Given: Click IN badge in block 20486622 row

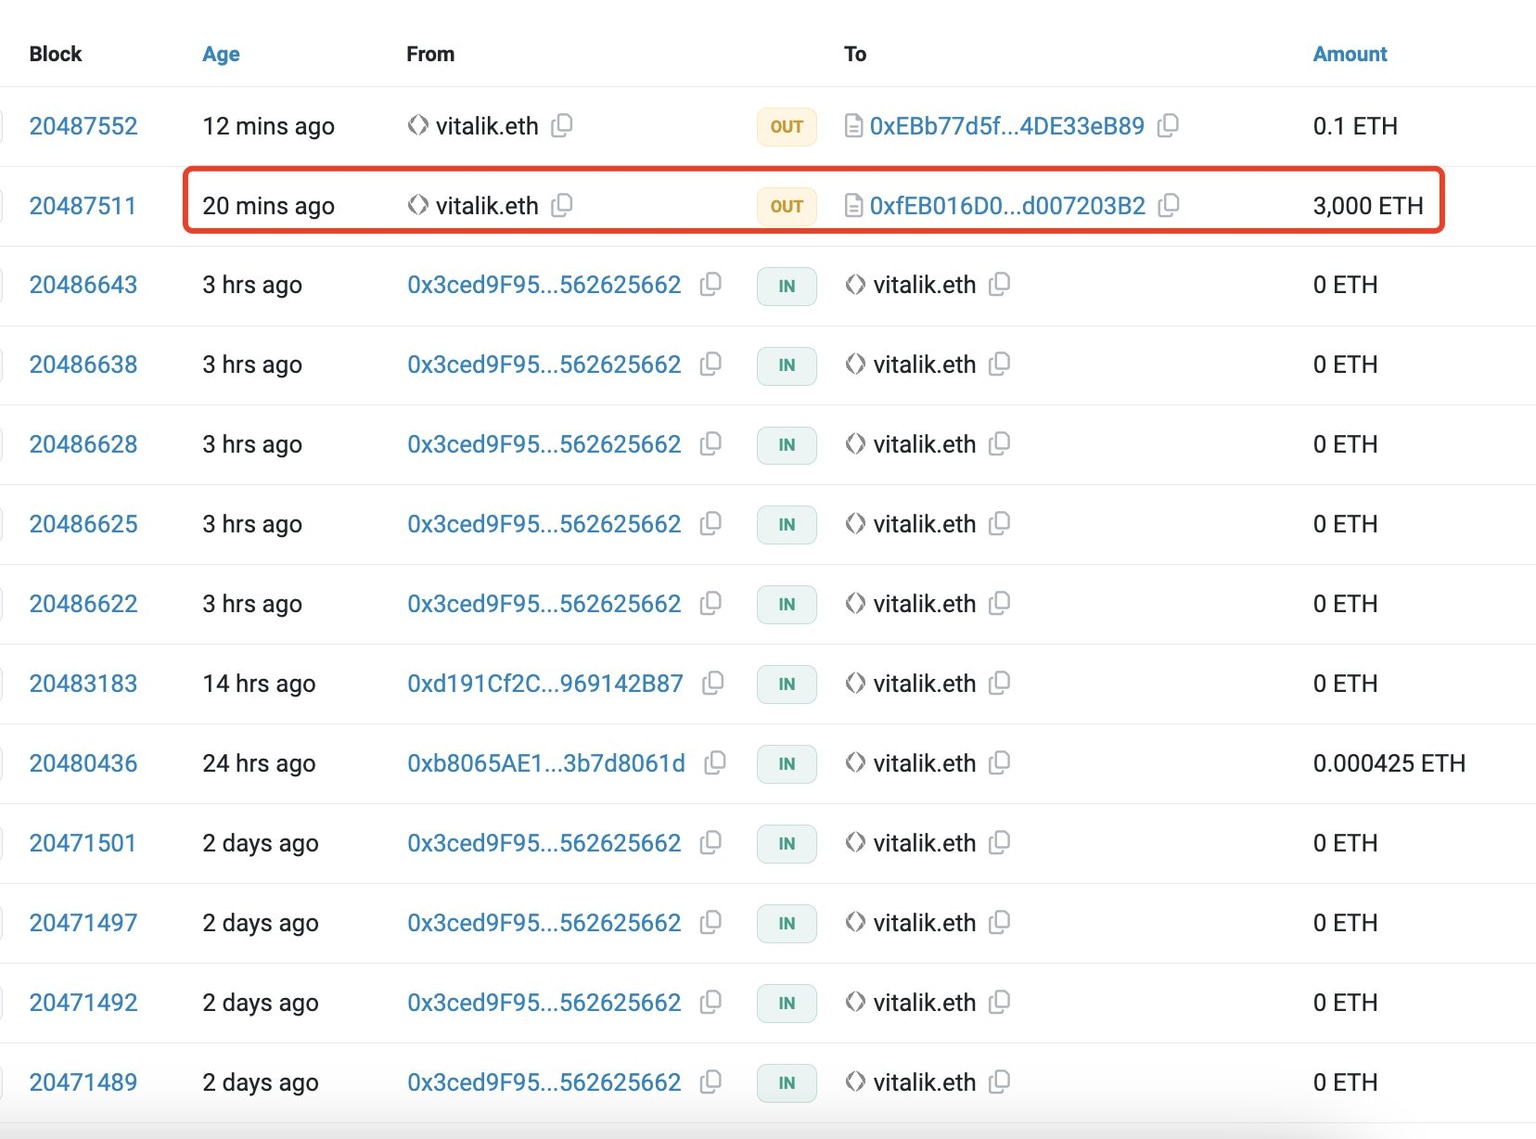Looking at the screenshot, I should coord(786,604).
